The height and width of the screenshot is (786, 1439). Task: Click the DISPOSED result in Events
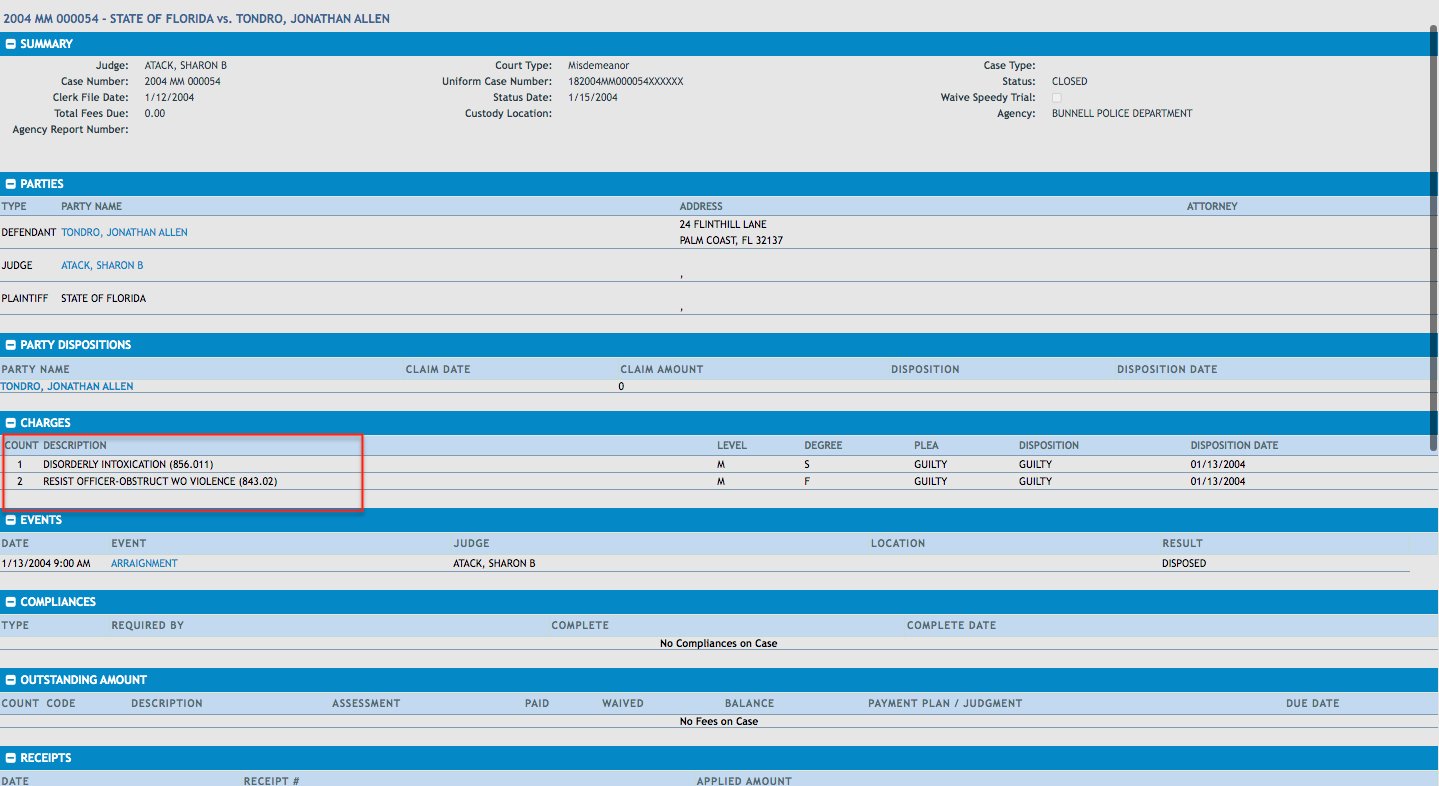coord(1184,563)
